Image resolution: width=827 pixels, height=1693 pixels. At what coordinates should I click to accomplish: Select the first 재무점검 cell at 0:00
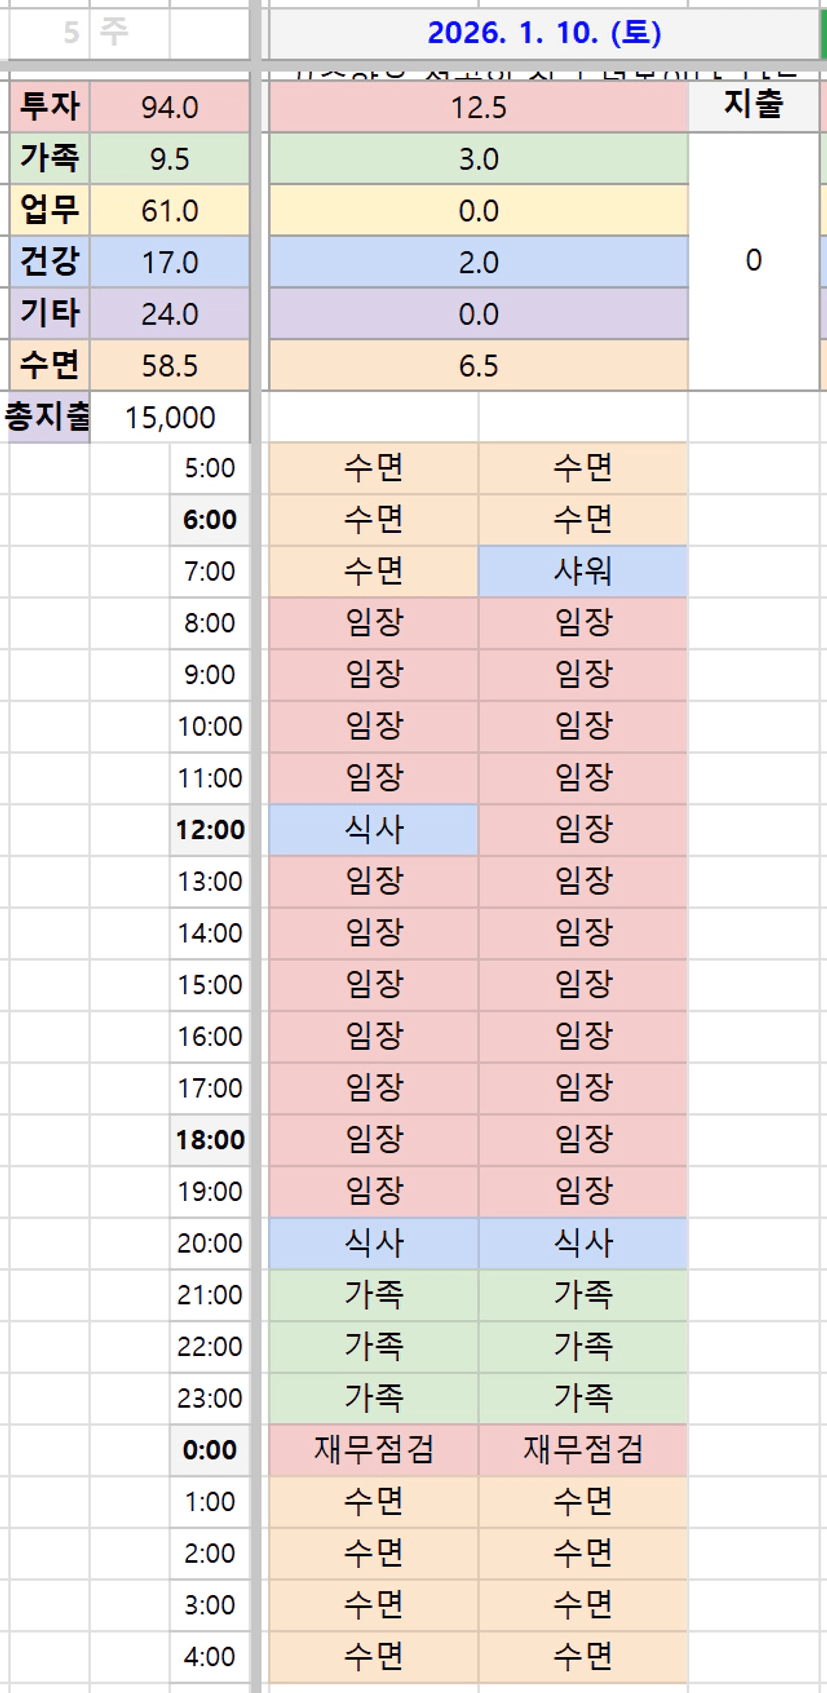[x=373, y=1450]
